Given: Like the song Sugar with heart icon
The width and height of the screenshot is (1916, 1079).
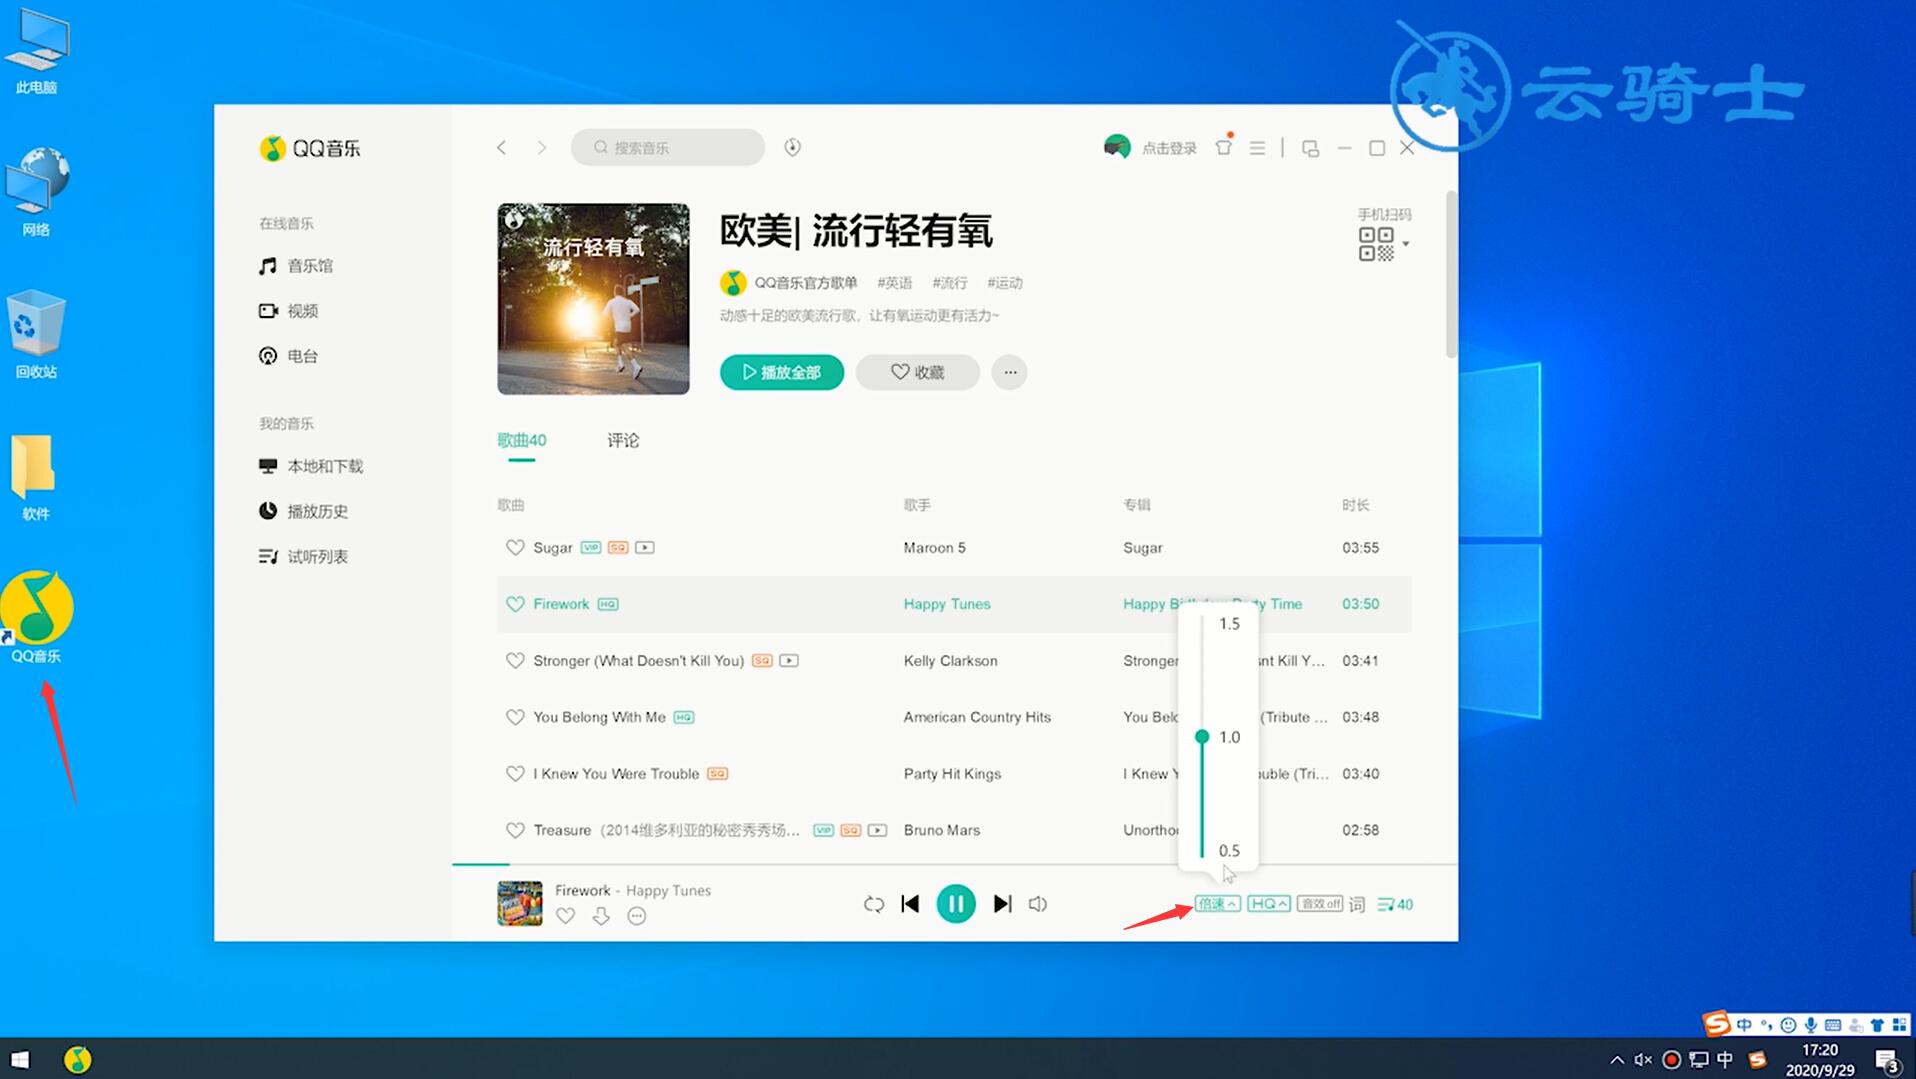Looking at the screenshot, I should pyautogui.click(x=515, y=548).
